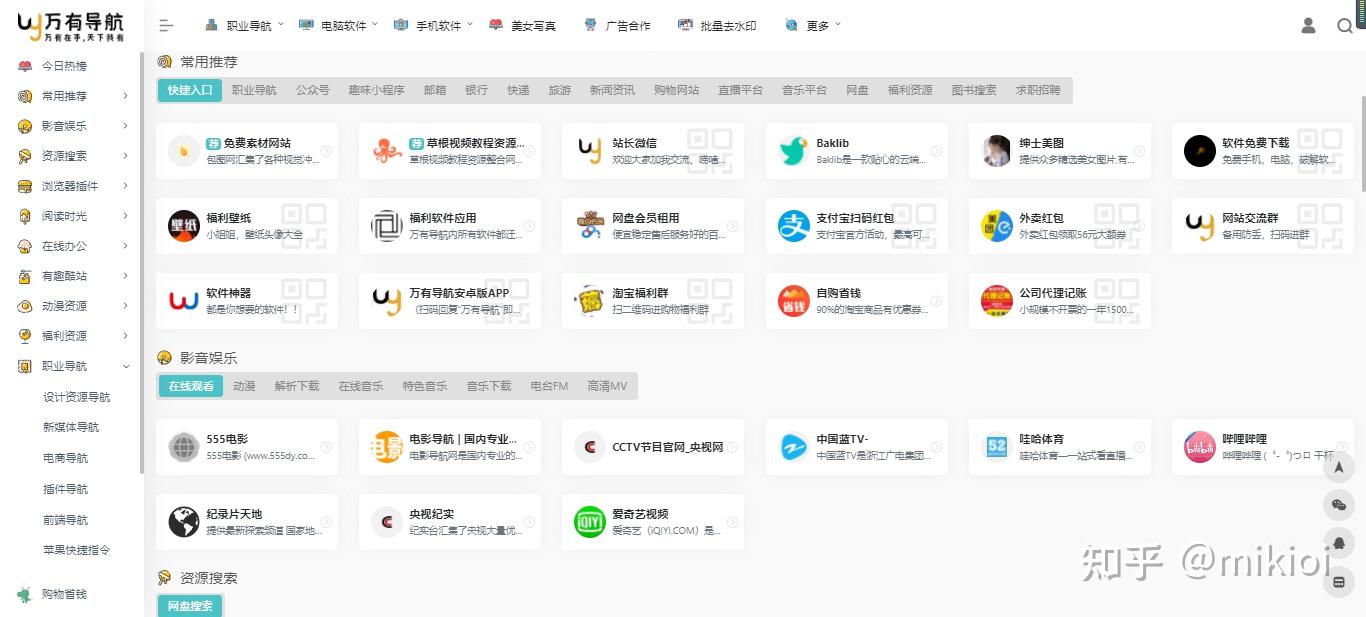Open 批量去水印 in the top menu
Image resolution: width=1366 pixels, height=617 pixels.
(x=717, y=26)
